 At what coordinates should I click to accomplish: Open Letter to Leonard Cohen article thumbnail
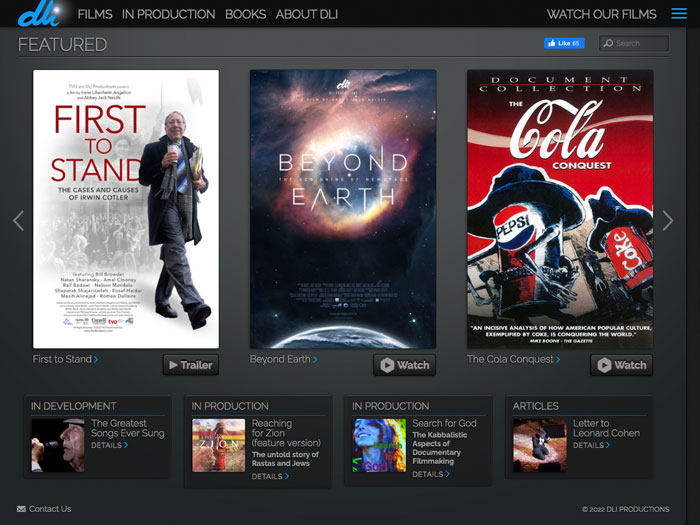[x=539, y=445]
